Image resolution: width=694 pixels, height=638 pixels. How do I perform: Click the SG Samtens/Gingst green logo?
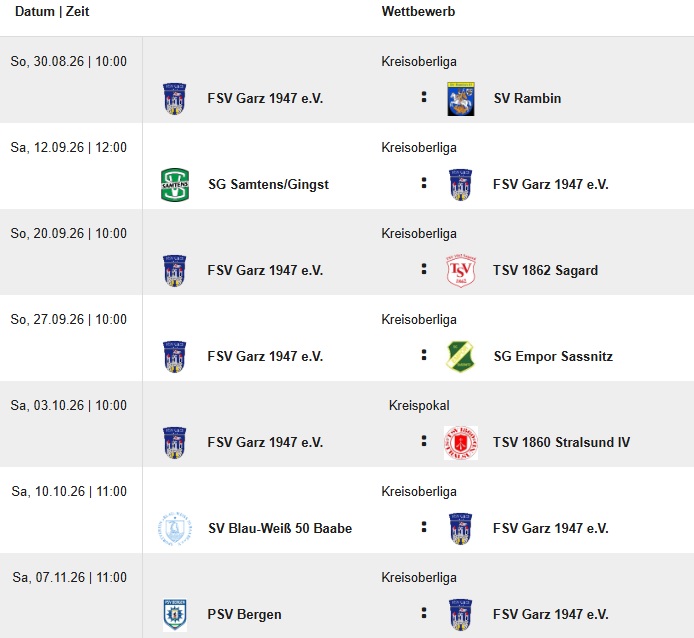point(175,185)
